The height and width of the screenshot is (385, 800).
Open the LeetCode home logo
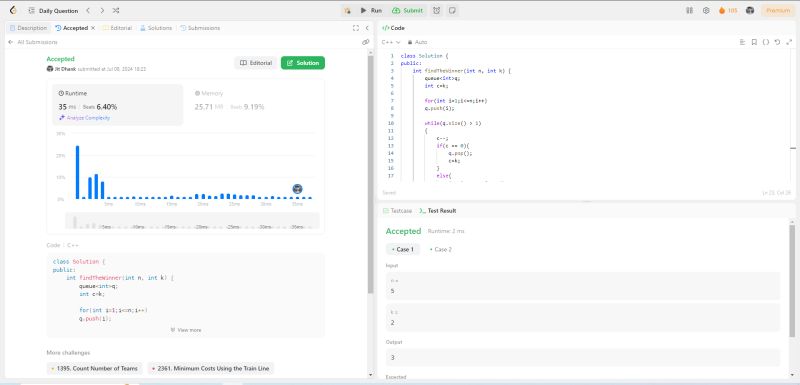click(13, 10)
